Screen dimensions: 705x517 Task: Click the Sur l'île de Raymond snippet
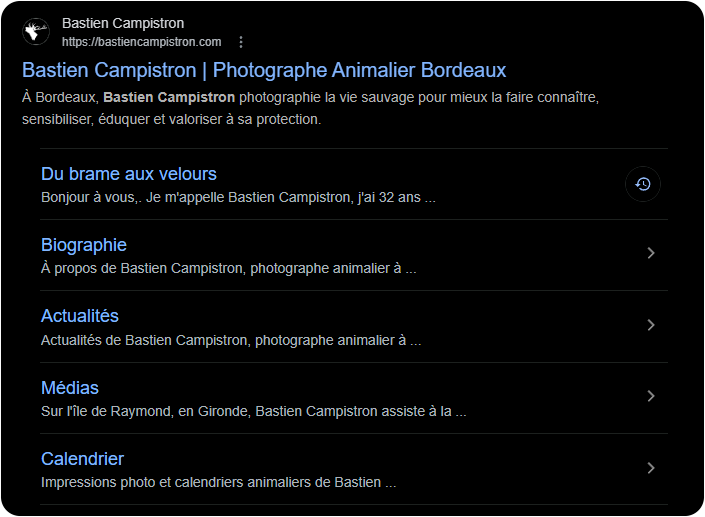253,411
